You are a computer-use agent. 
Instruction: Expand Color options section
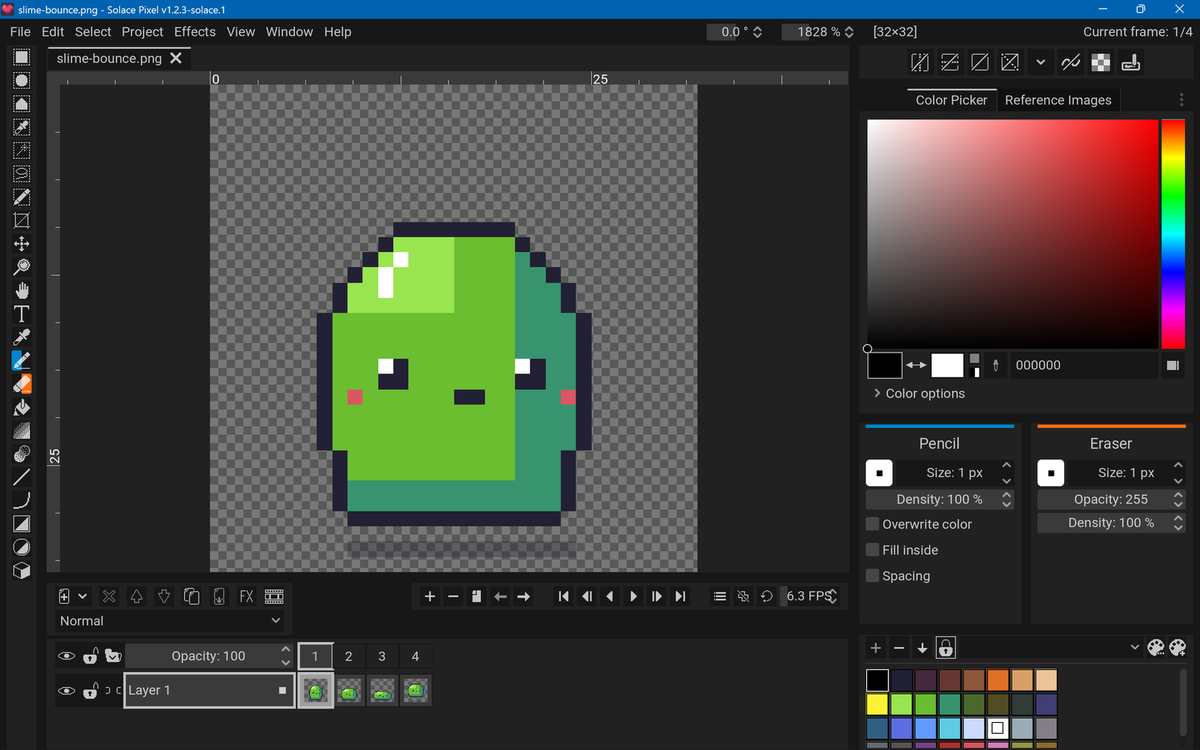pos(919,393)
